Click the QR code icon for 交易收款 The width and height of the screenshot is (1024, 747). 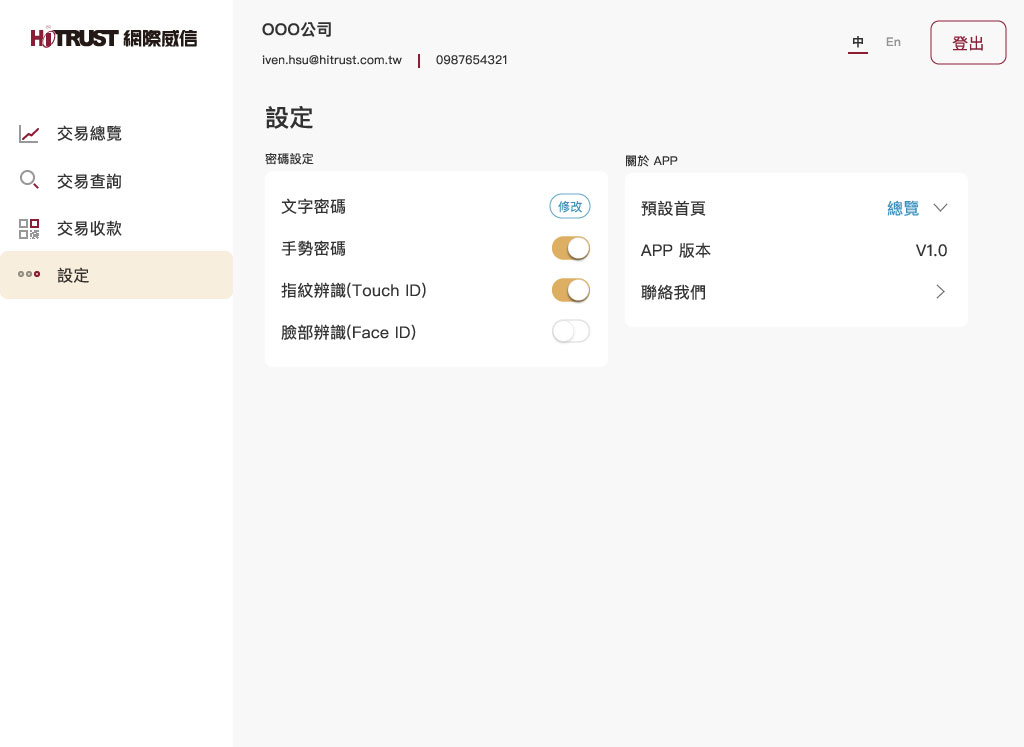pyautogui.click(x=29, y=228)
